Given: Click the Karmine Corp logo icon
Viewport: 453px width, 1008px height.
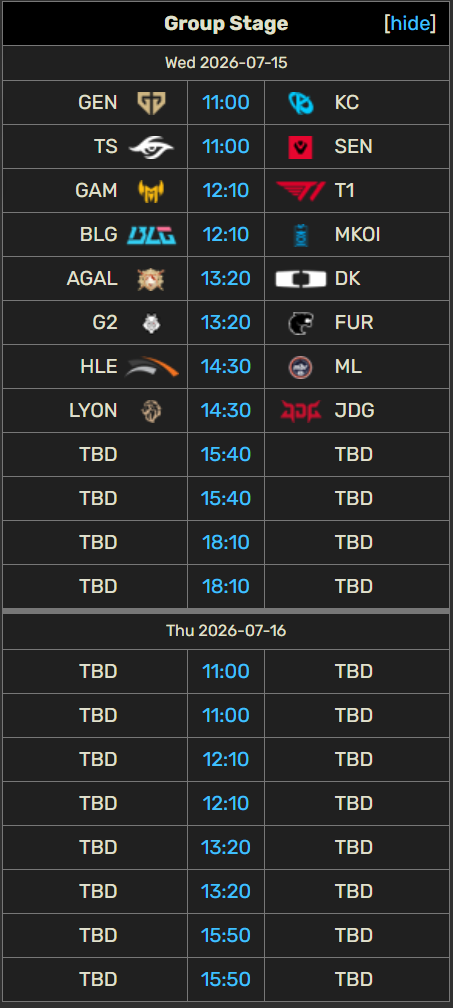Looking at the screenshot, I should [x=300, y=102].
